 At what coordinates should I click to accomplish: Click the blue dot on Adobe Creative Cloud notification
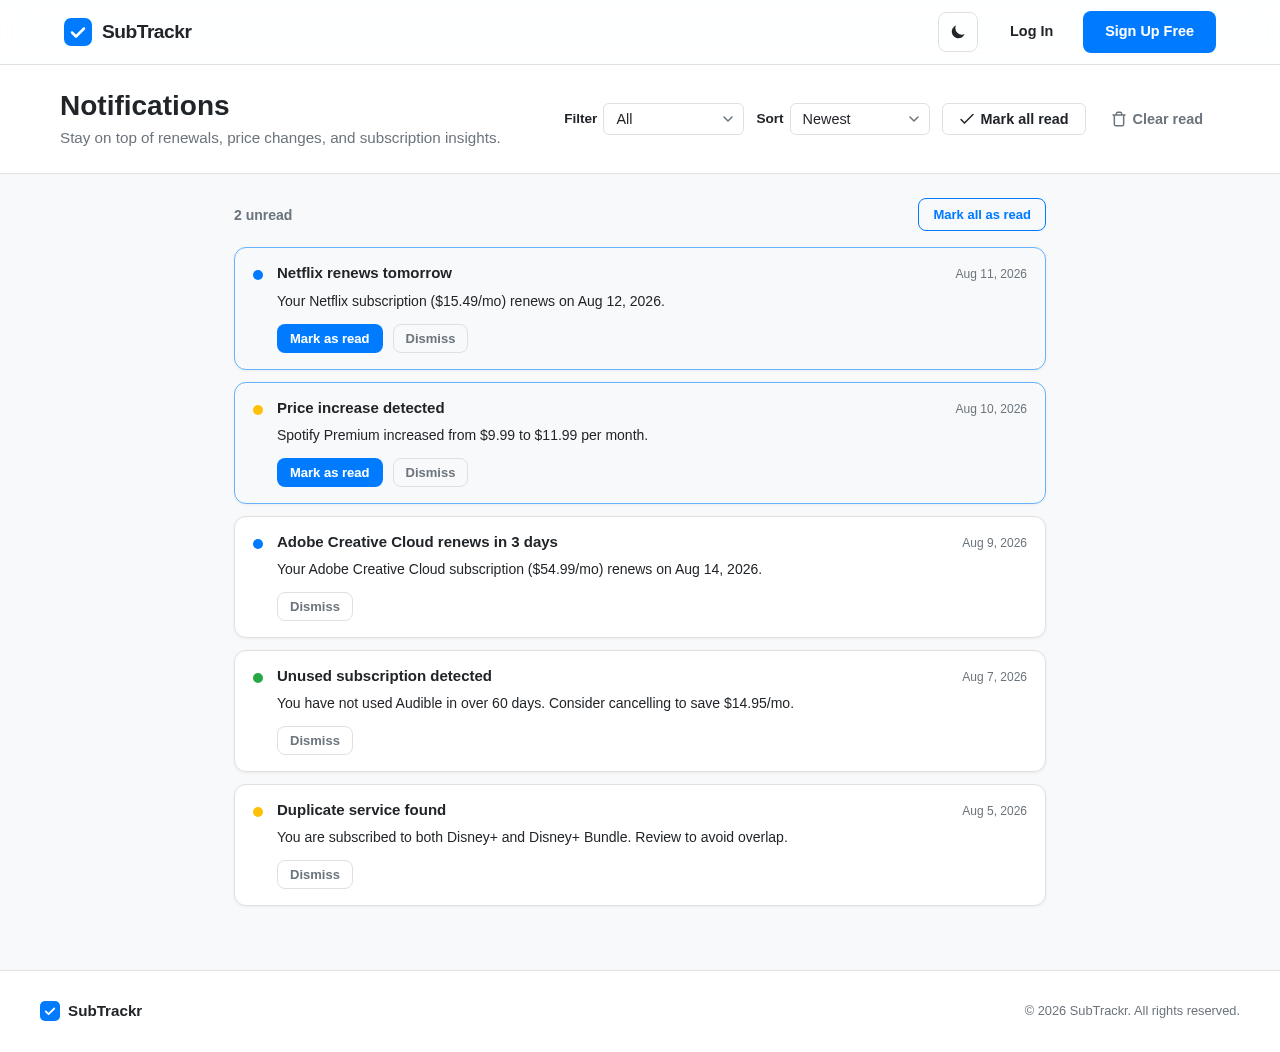[258, 544]
